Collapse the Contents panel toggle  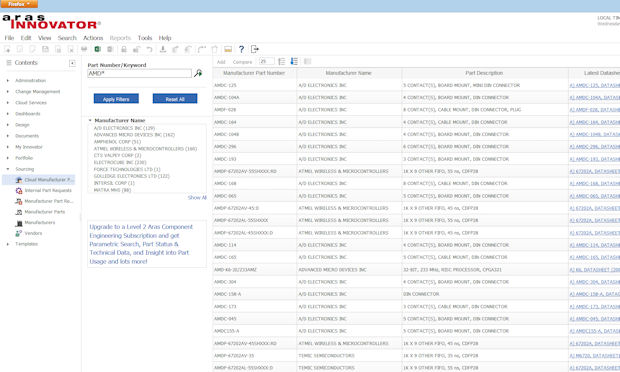click(72, 63)
